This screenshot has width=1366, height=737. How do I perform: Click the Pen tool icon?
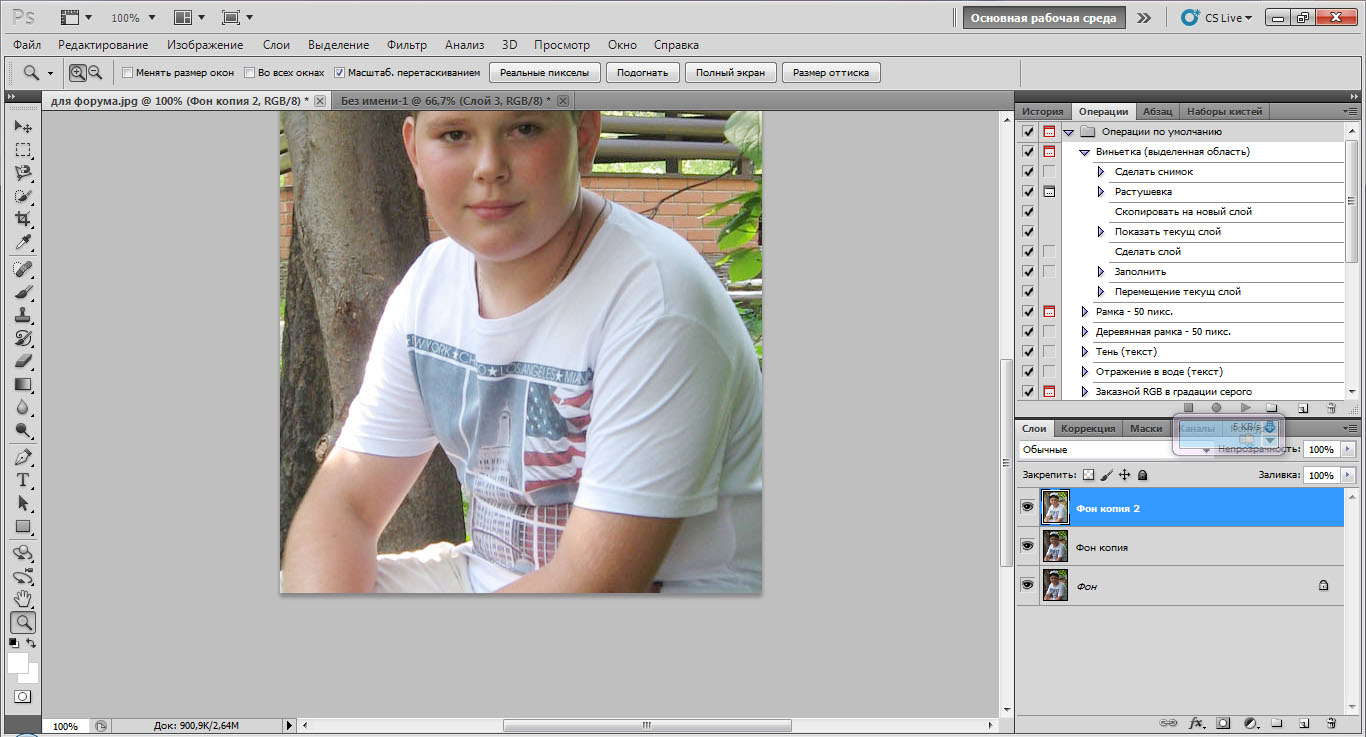click(23, 457)
